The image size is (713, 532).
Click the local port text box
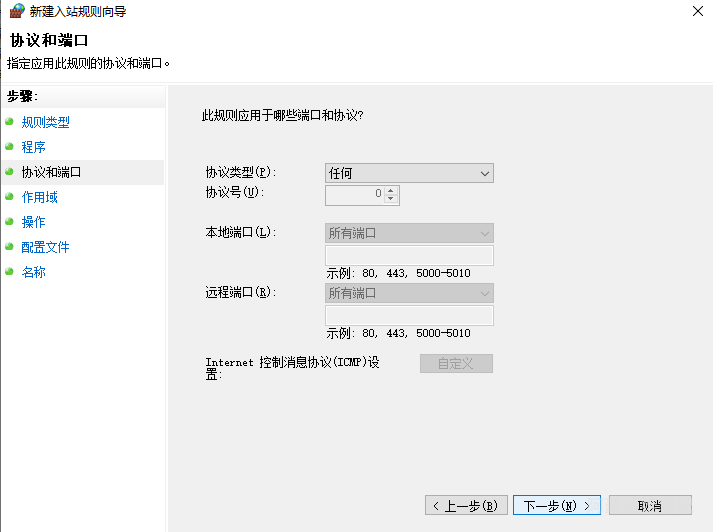pyautogui.click(x=409, y=256)
